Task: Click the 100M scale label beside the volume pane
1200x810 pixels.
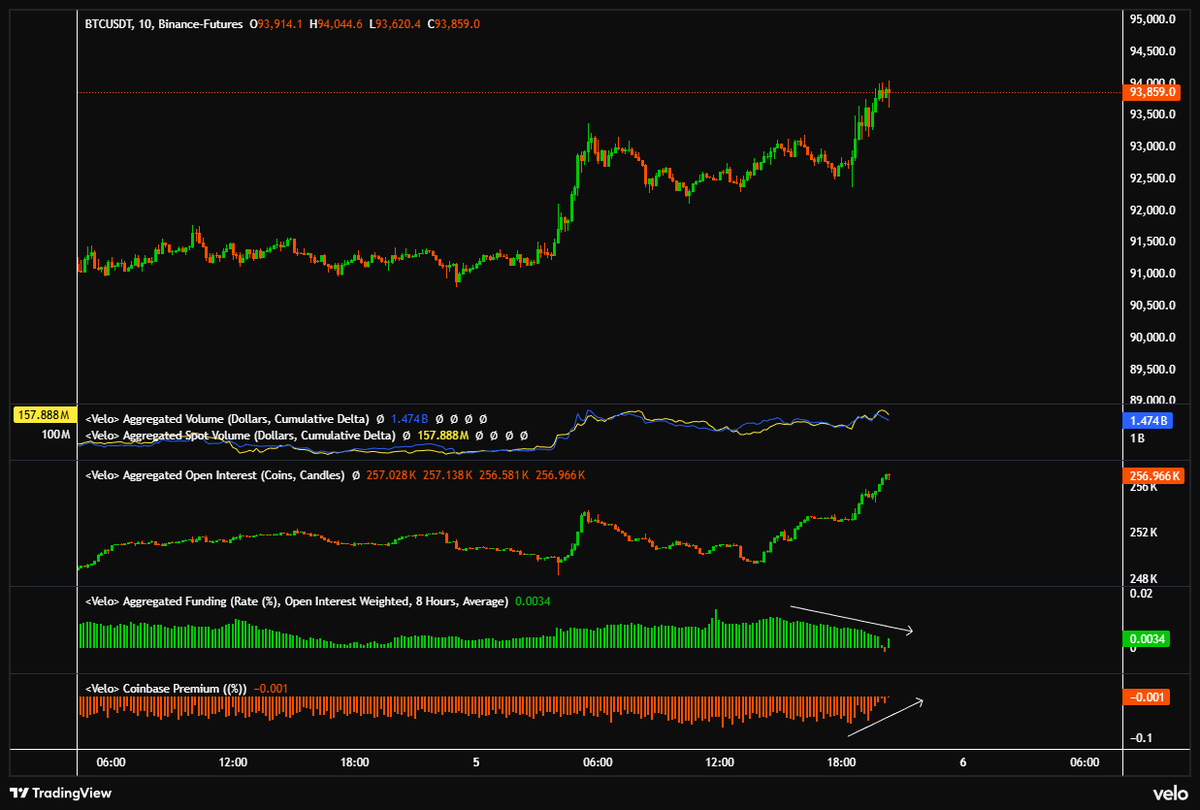Action: (55, 435)
